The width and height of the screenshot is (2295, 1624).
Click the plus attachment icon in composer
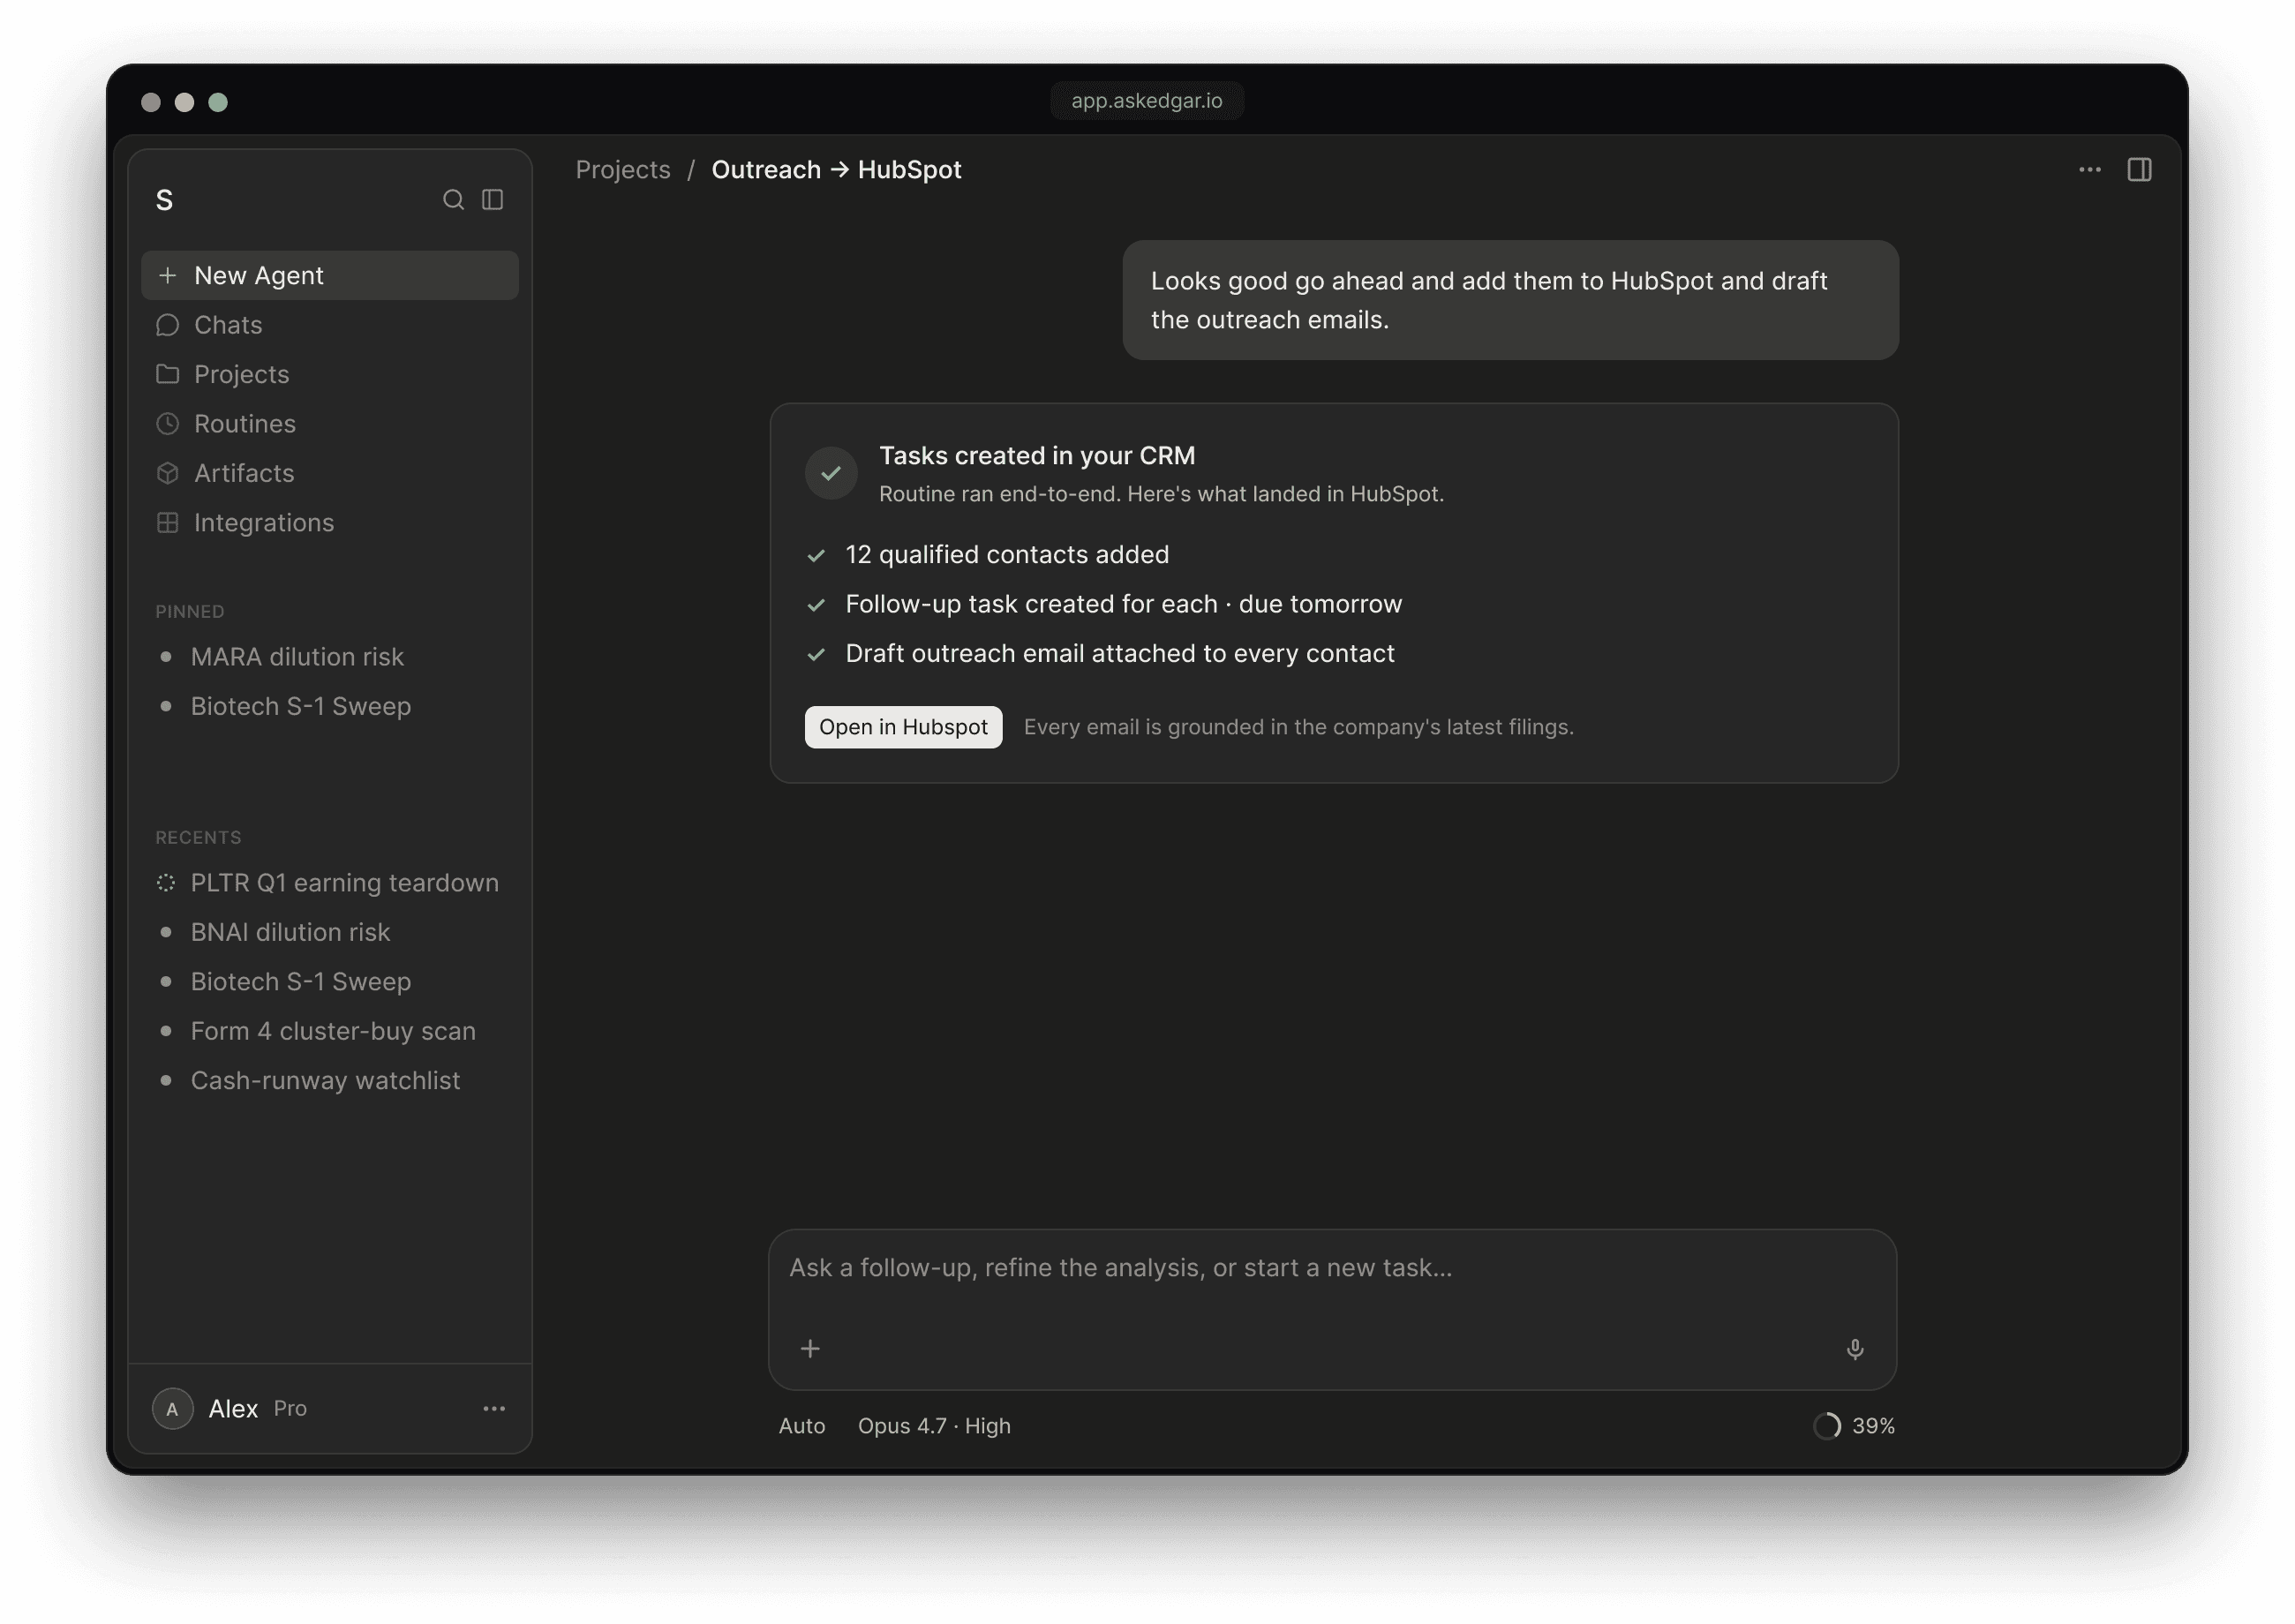tap(810, 1349)
